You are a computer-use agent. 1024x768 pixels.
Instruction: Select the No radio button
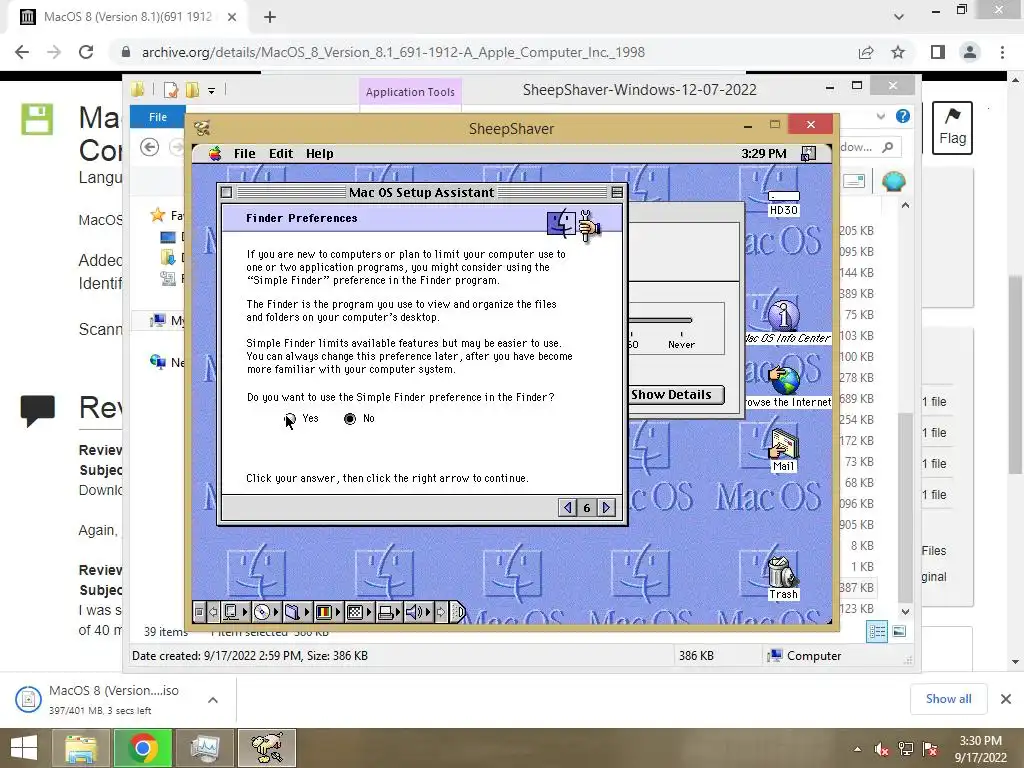coord(350,419)
